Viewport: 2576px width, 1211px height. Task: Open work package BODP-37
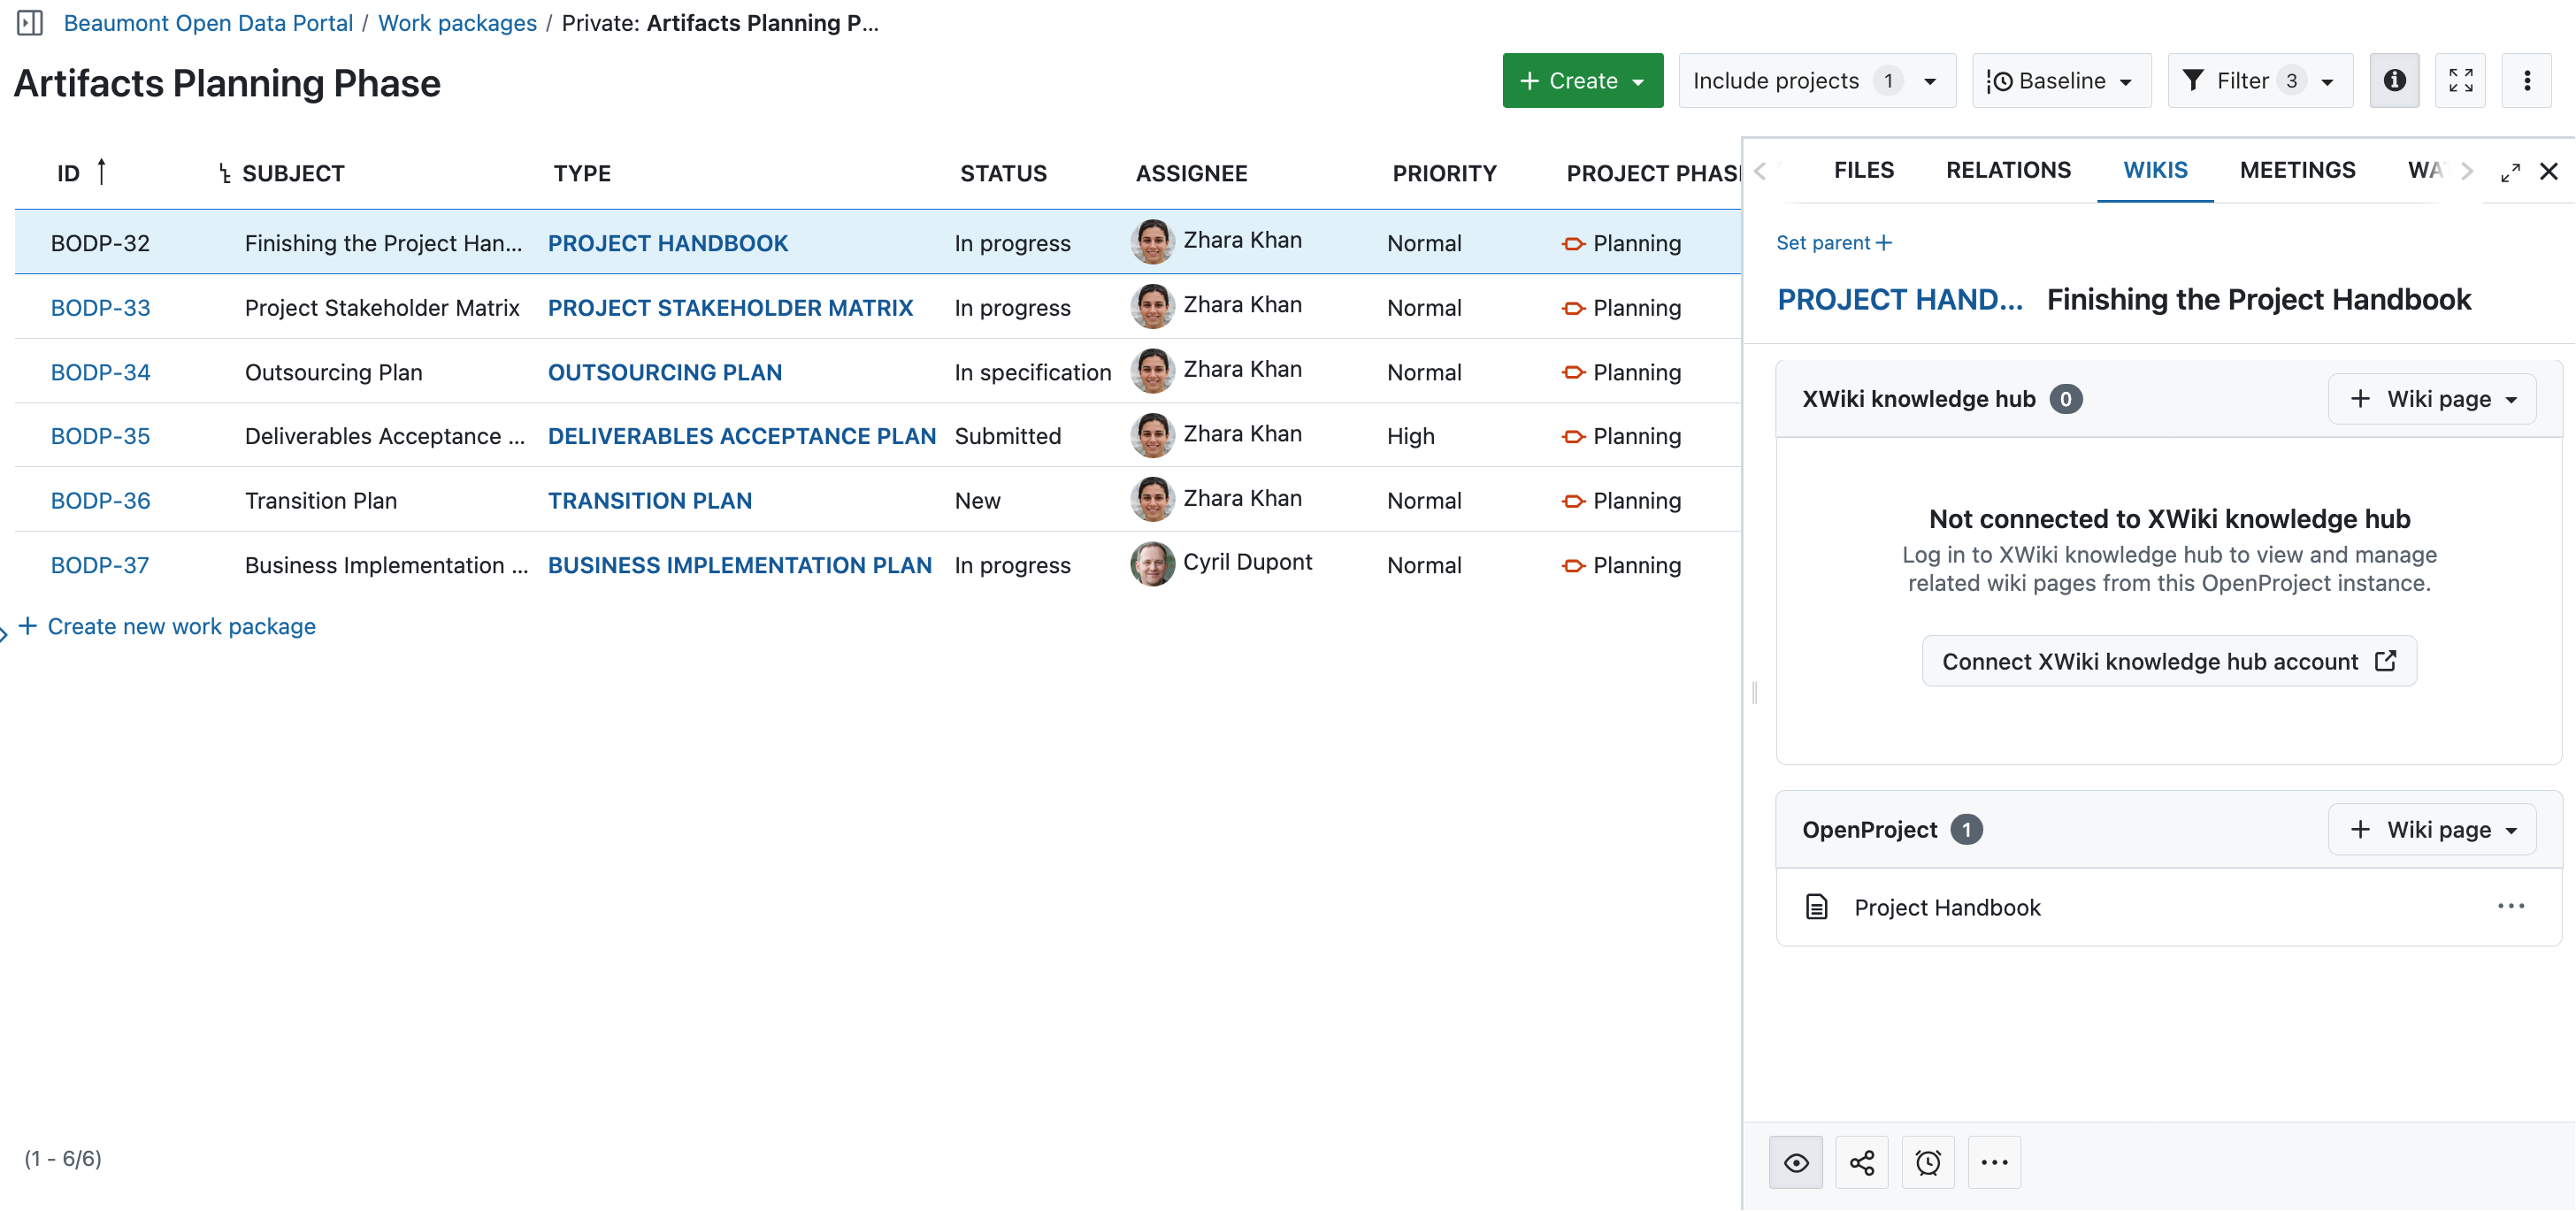[x=100, y=565]
